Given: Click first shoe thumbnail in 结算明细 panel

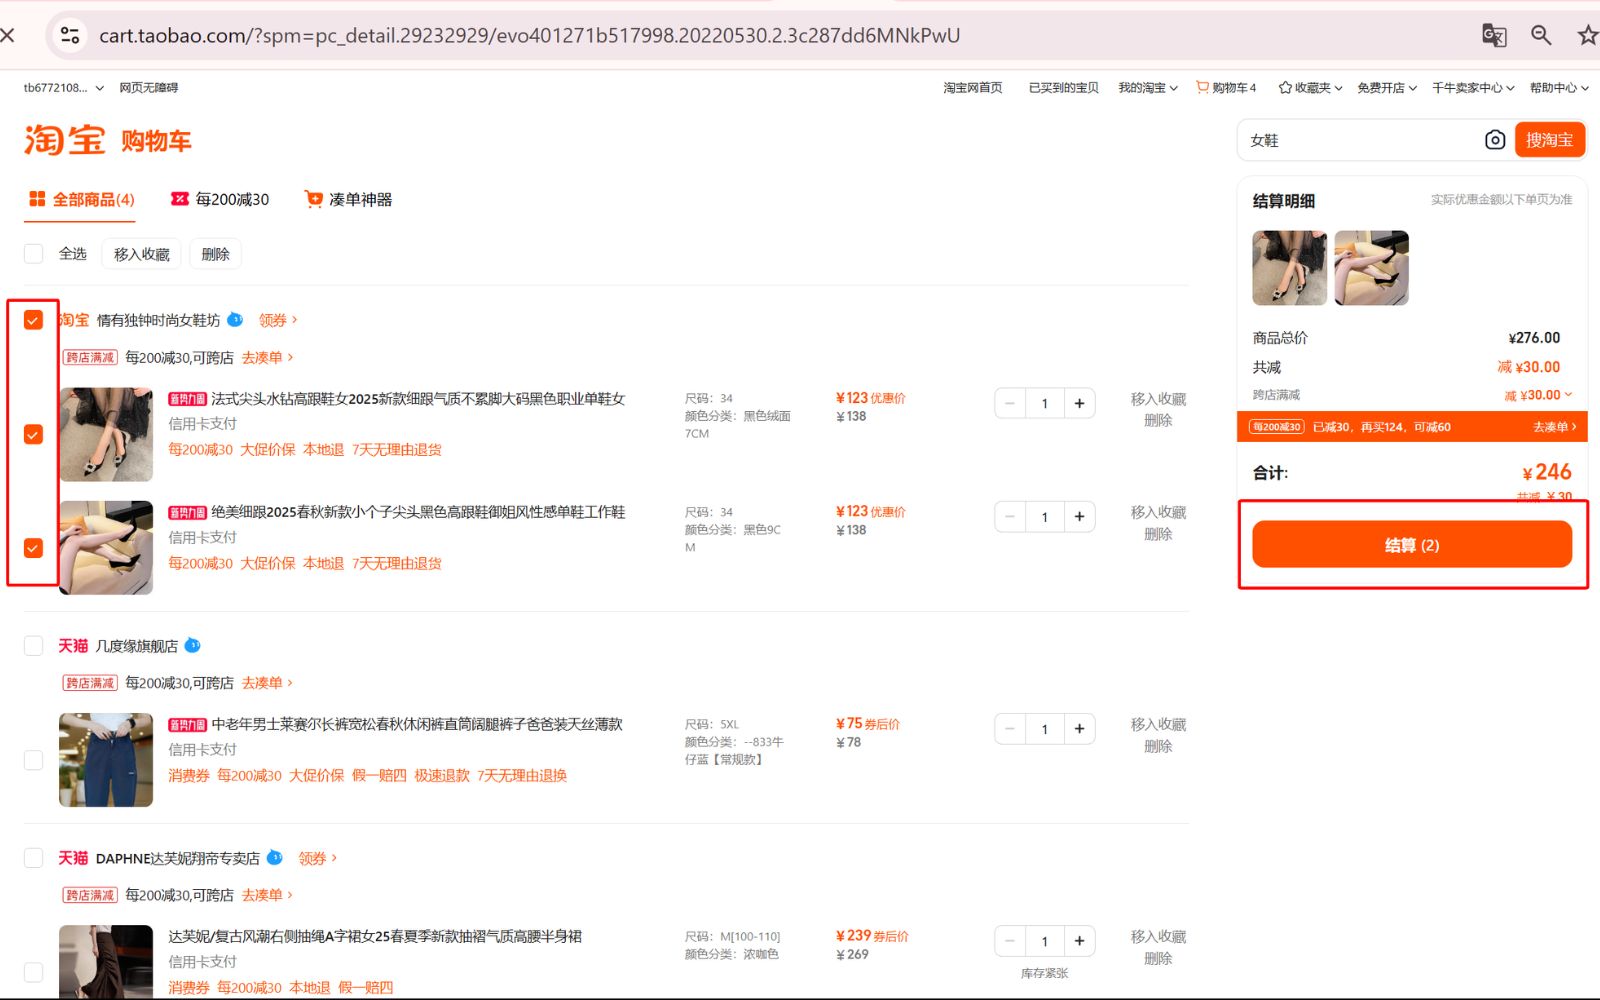Looking at the screenshot, I should 1290,268.
